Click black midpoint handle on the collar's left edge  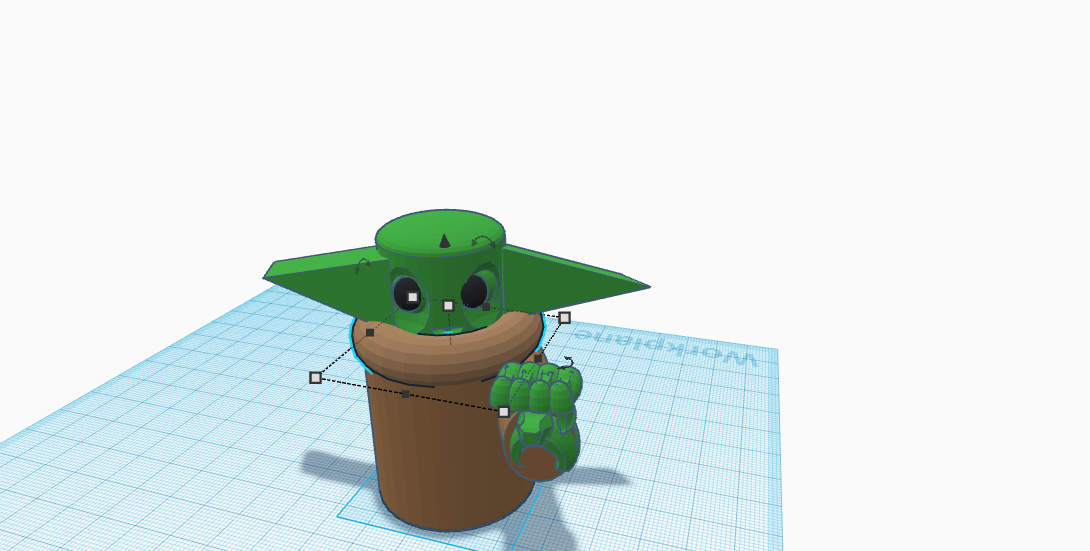[370, 333]
